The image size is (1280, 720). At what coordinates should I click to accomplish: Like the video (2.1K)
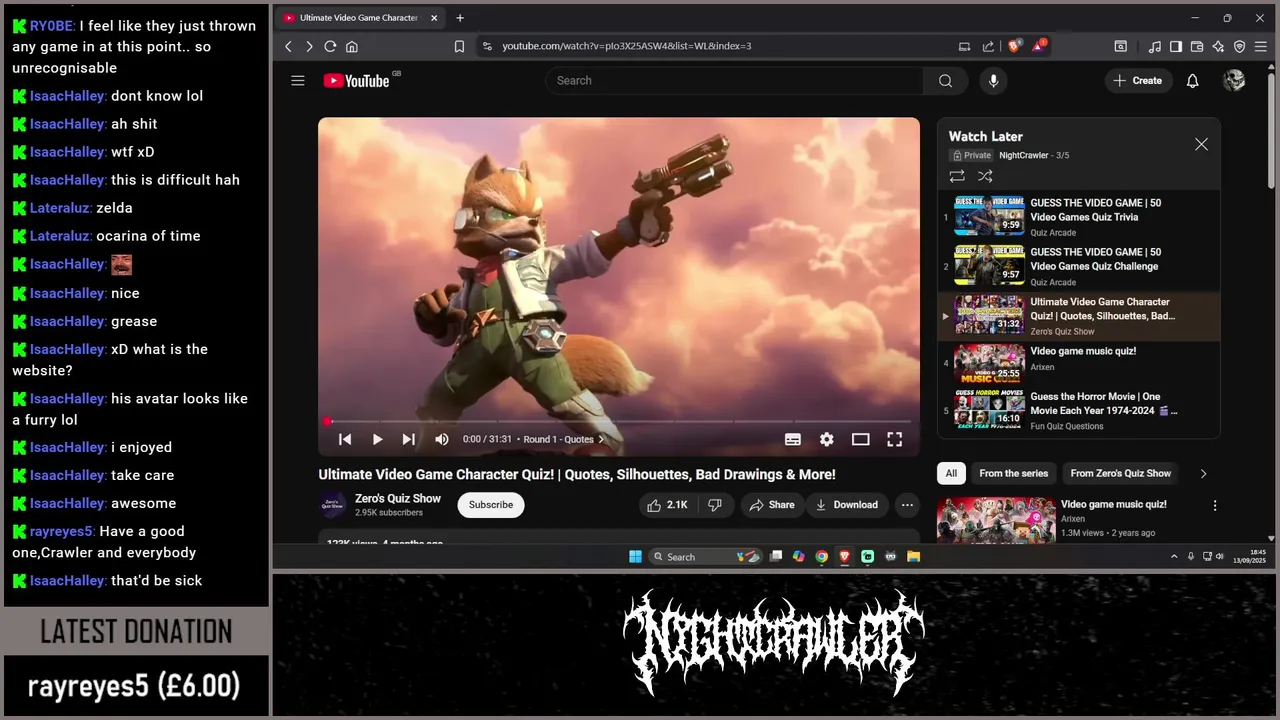coord(667,505)
